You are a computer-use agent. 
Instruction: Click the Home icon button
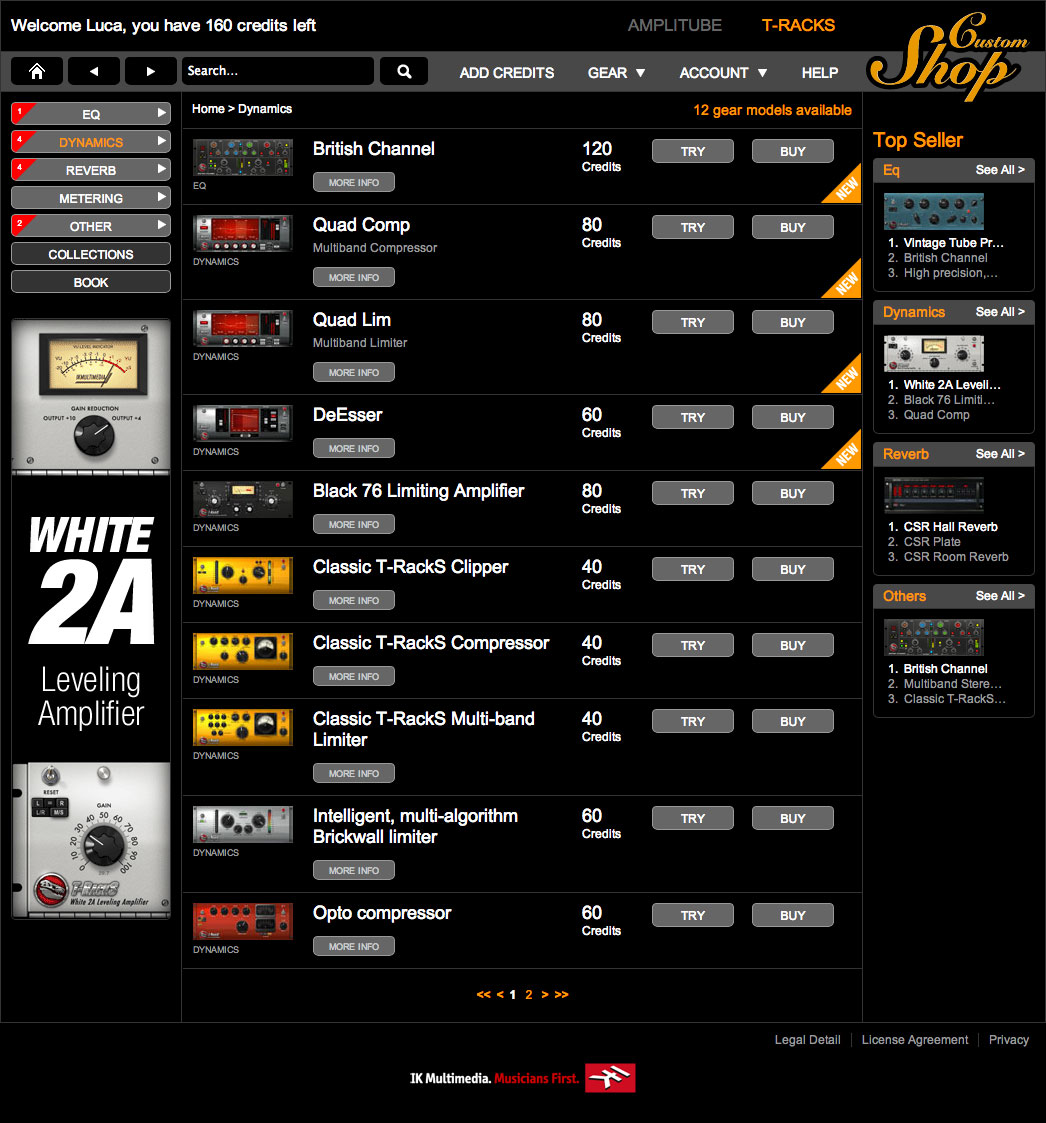(x=37, y=71)
